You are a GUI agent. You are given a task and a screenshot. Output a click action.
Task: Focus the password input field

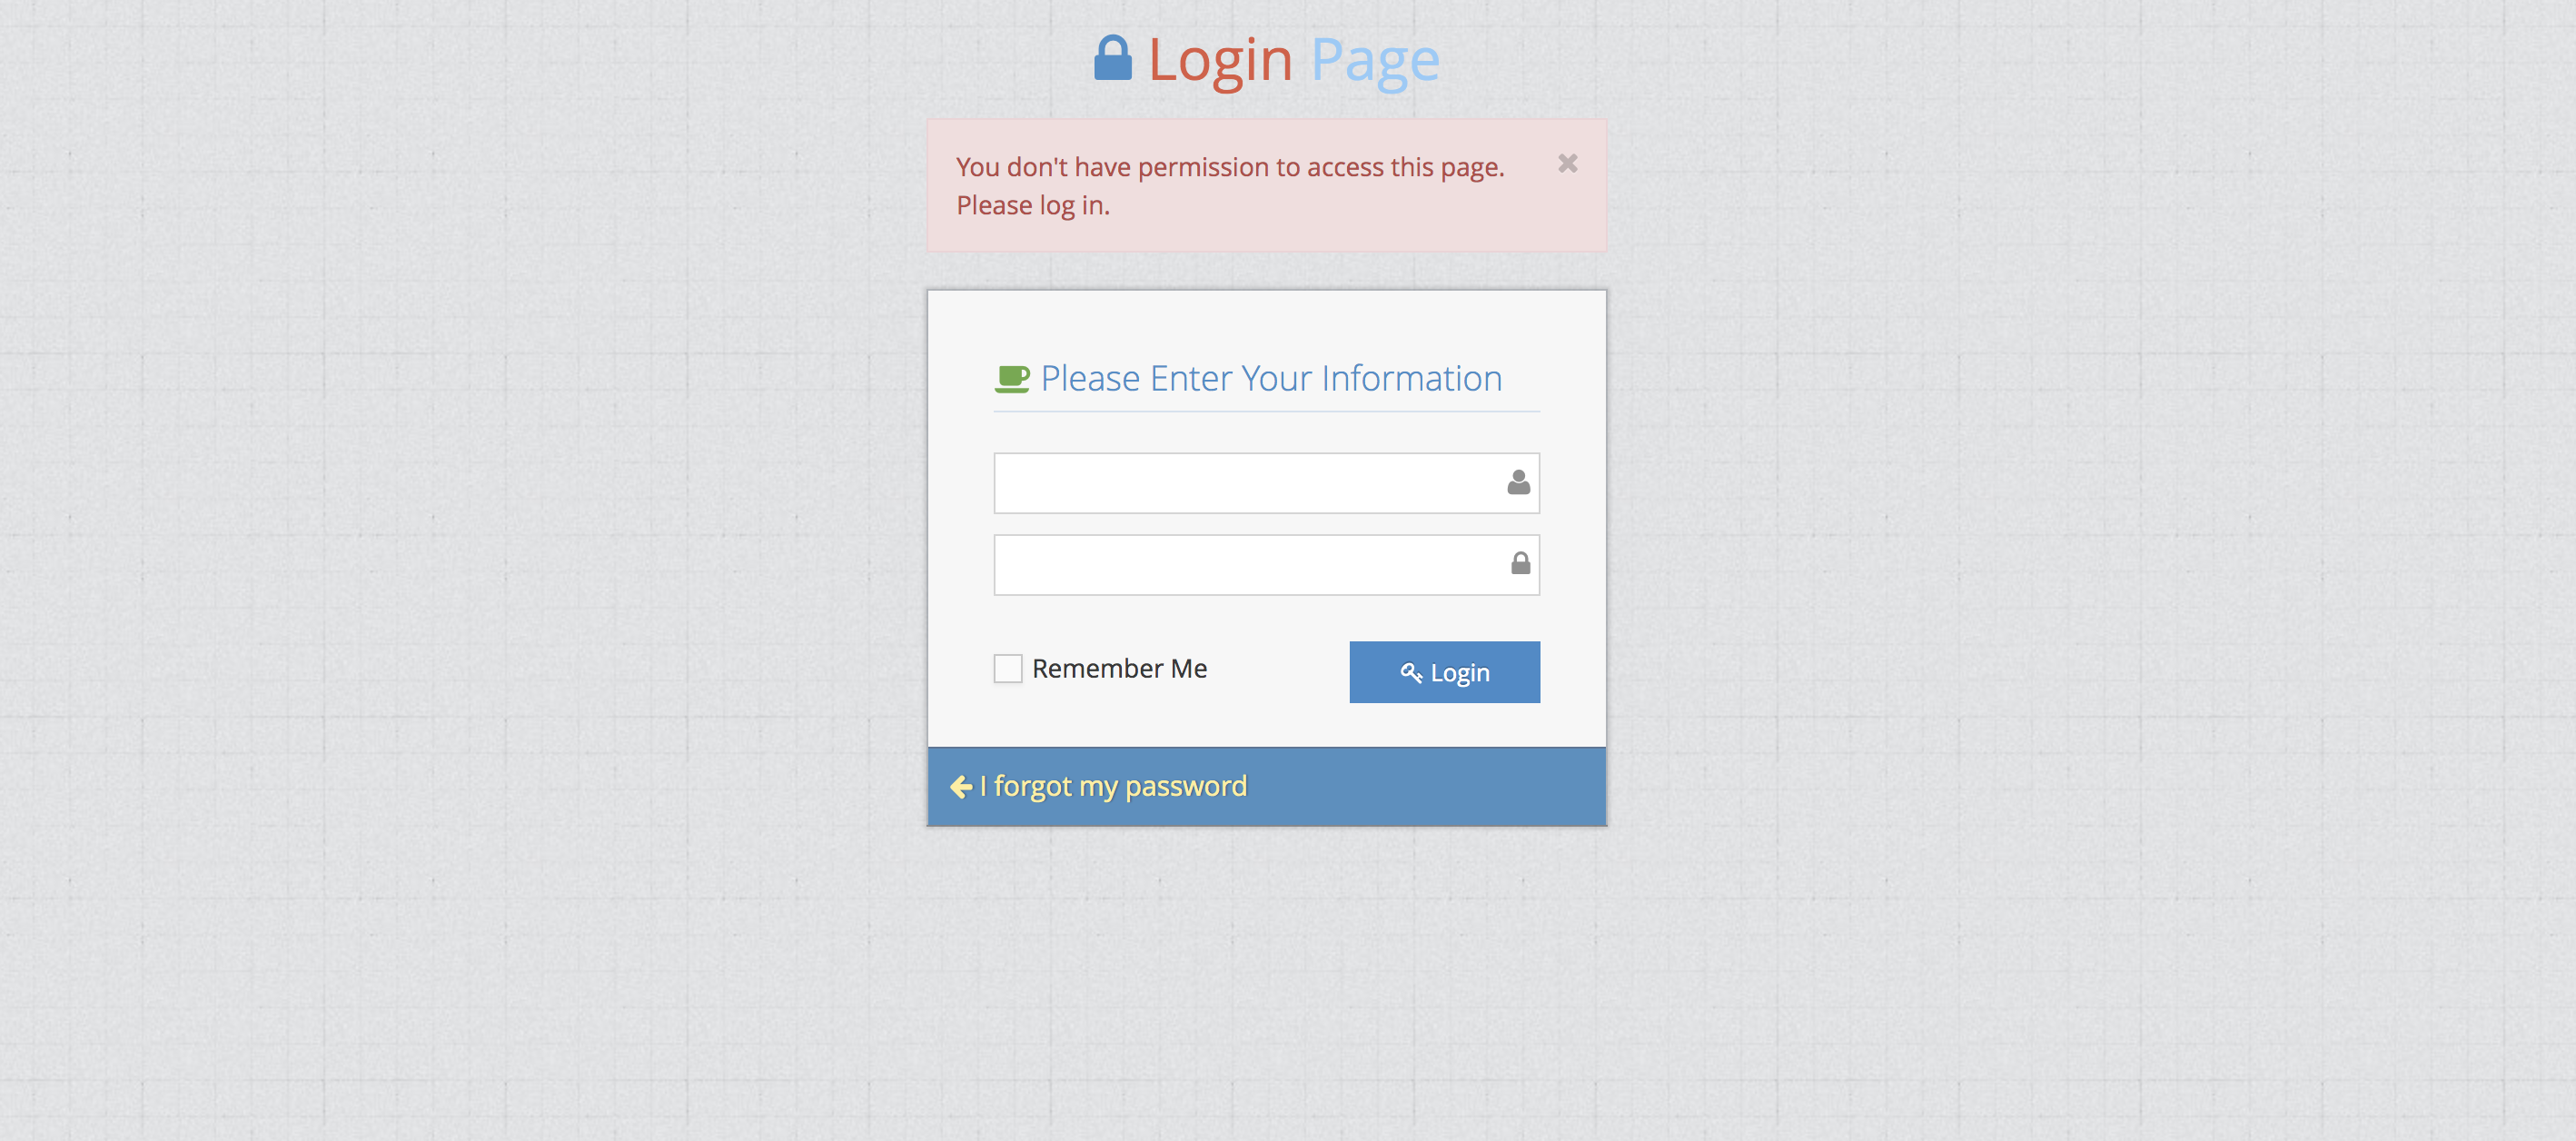pos(1266,565)
